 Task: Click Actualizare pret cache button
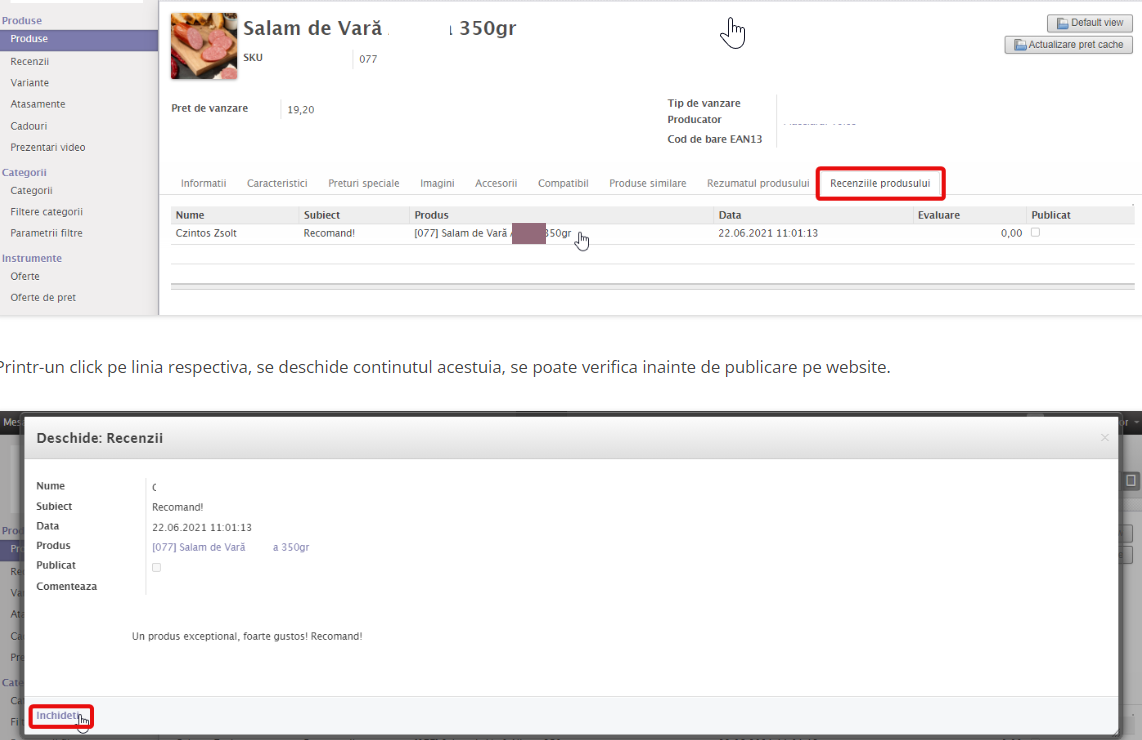1068,45
